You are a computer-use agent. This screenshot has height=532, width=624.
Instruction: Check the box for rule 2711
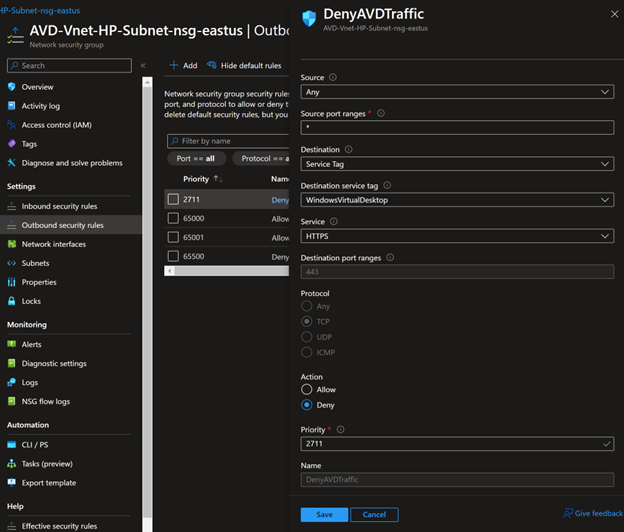click(x=173, y=199)
